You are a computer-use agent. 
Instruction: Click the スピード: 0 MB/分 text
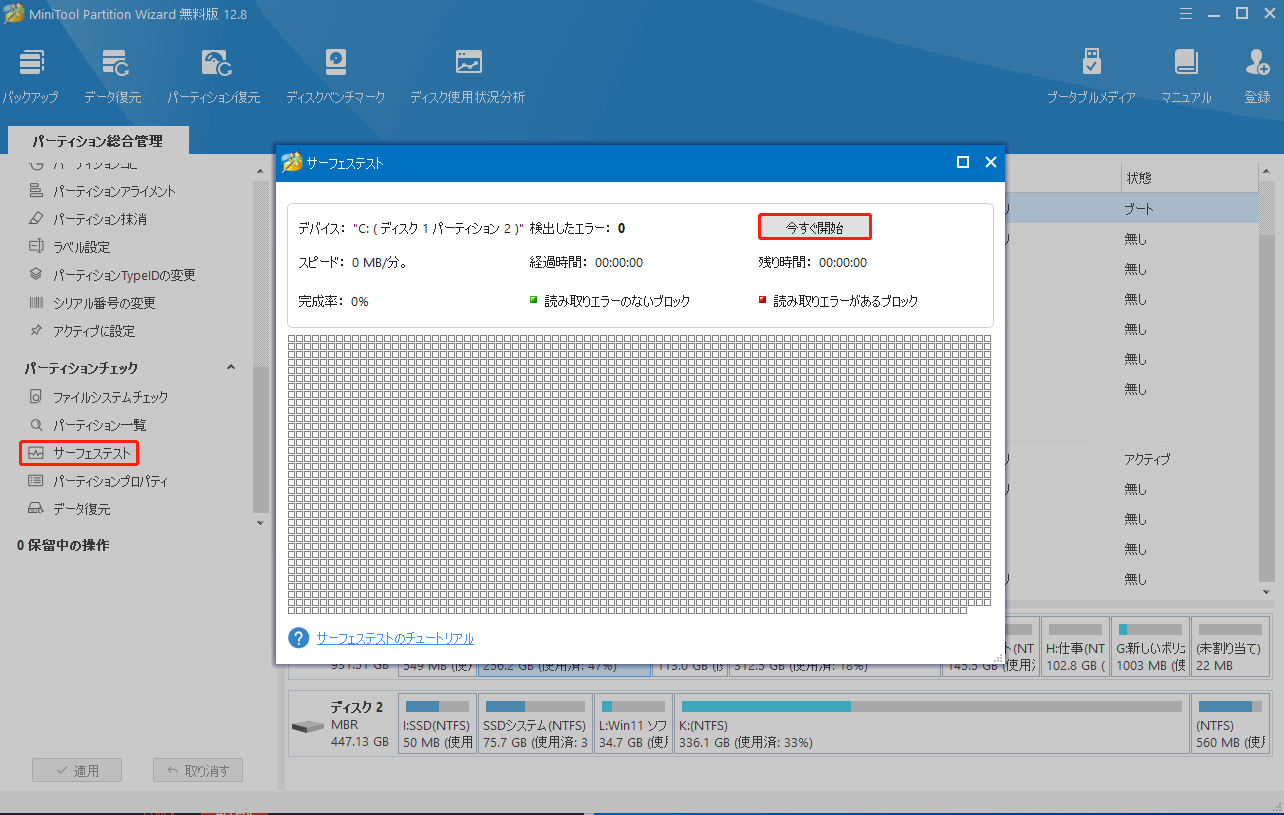click(352, 263)
